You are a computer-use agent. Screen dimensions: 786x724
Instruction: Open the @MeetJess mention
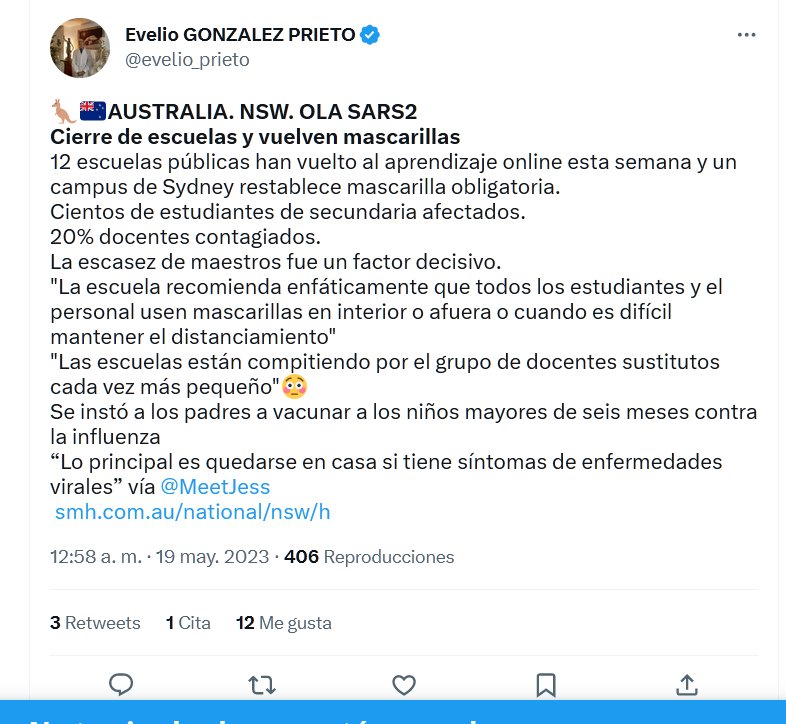[x=215, y=488]
